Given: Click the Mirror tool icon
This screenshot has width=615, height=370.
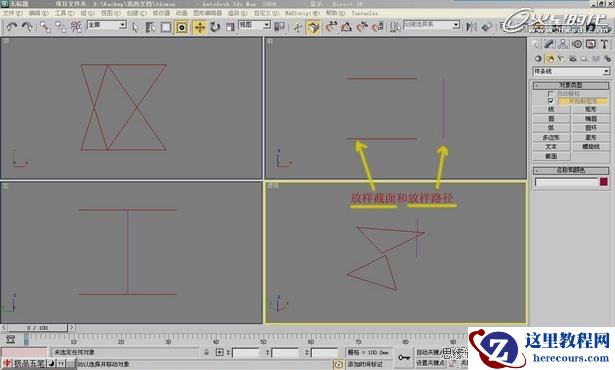Looking at the screenshot, I should pos(471,27).
